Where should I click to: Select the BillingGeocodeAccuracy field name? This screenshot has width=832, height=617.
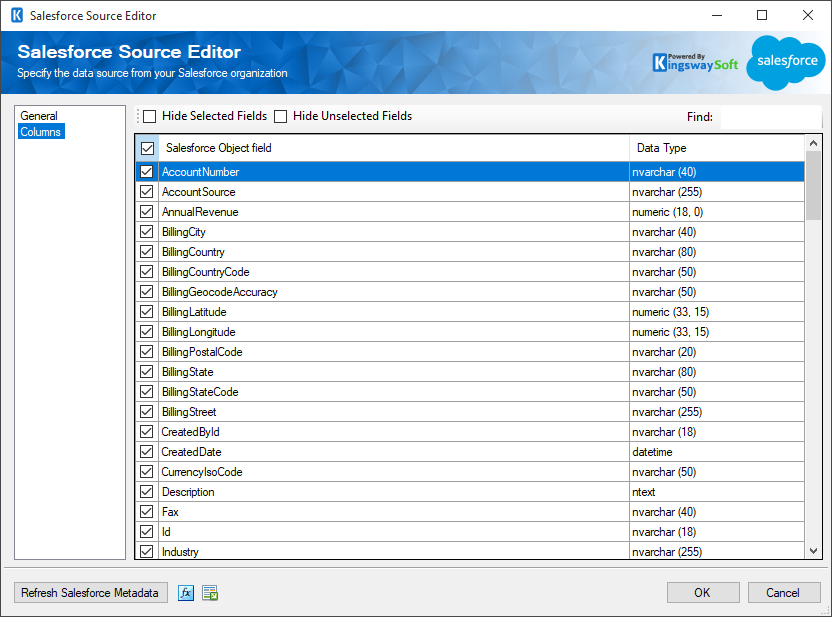[x=220, y=292]
